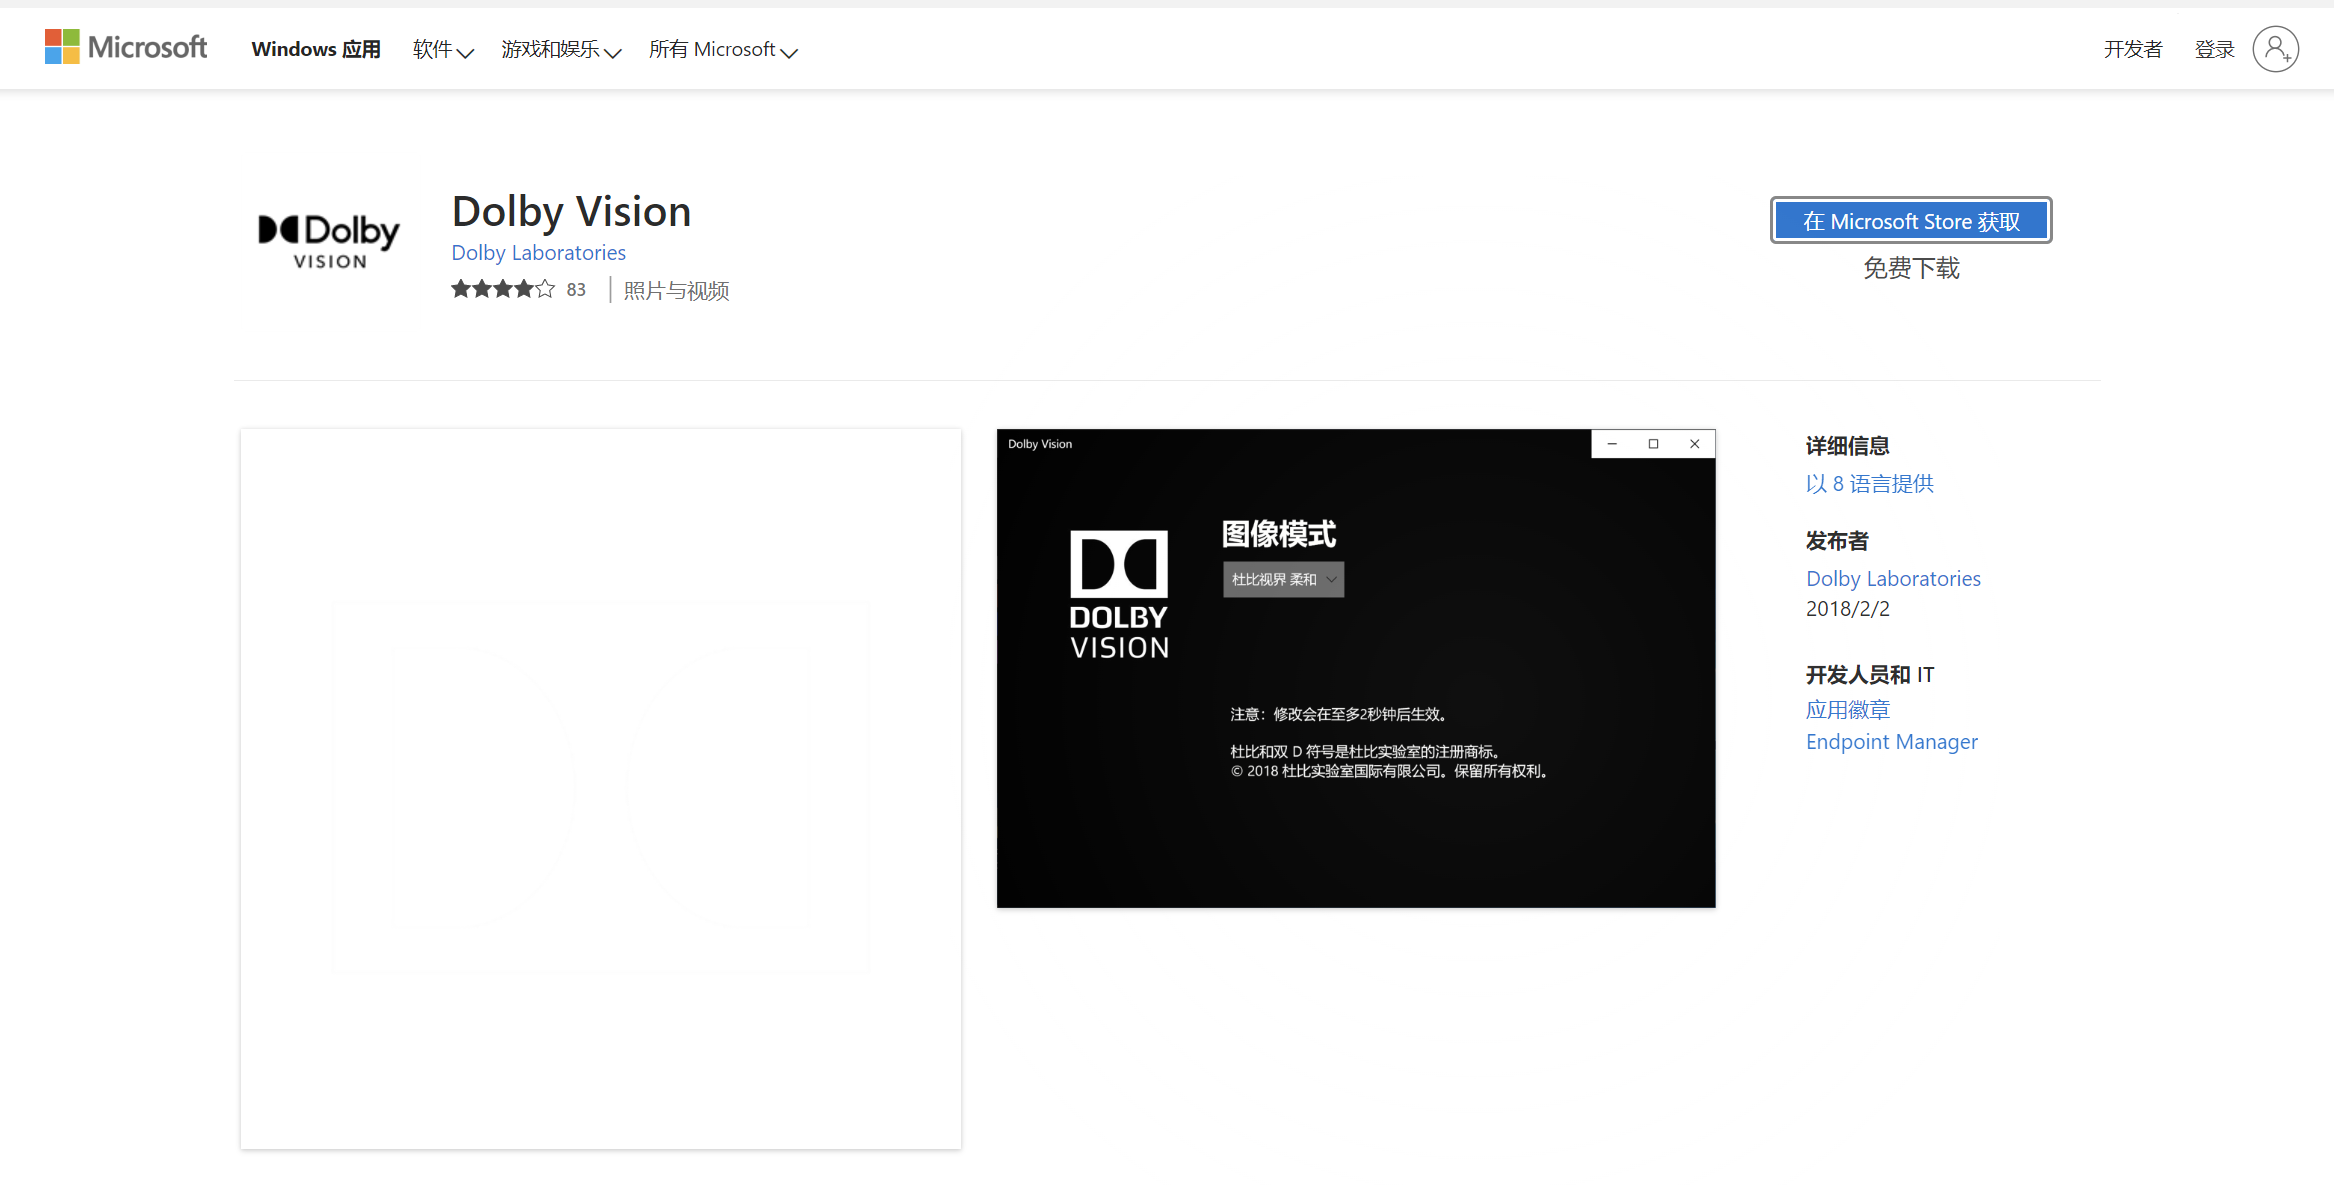Viewport: 2334px width, 1185px height.
Task: Open 以 8 语言提供 link
Action: coord(1869,484)
